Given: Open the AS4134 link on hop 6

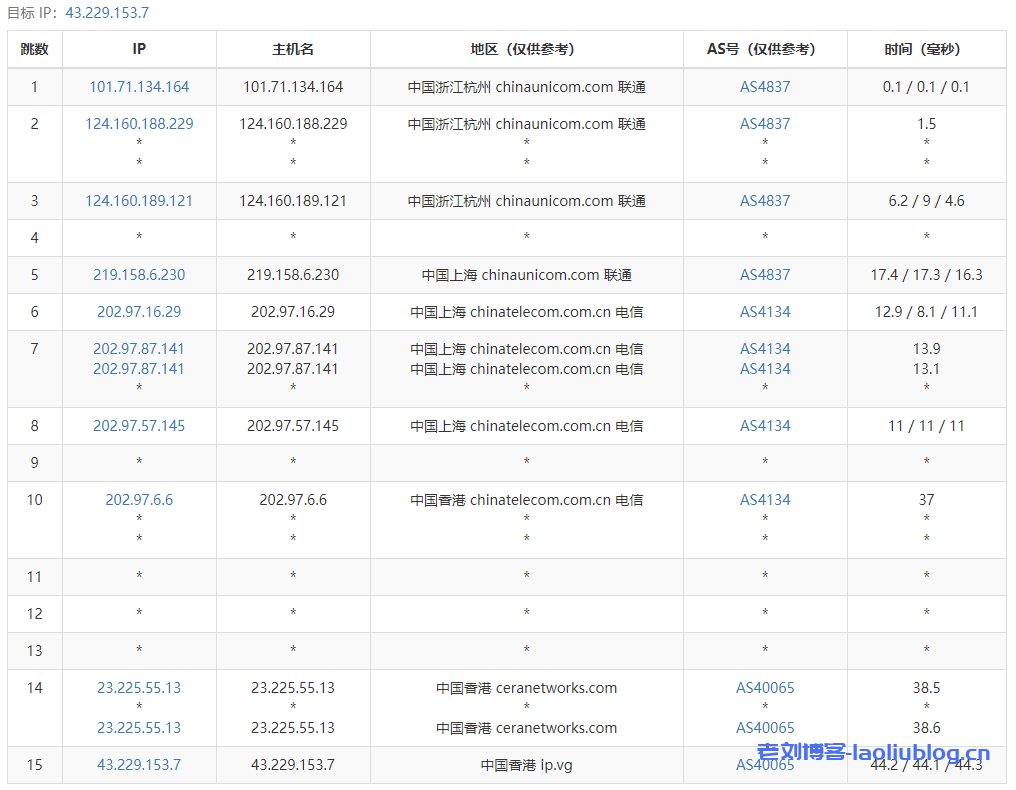Looking at the screenshot, I should pyautogui.click(x=765, y=312).
